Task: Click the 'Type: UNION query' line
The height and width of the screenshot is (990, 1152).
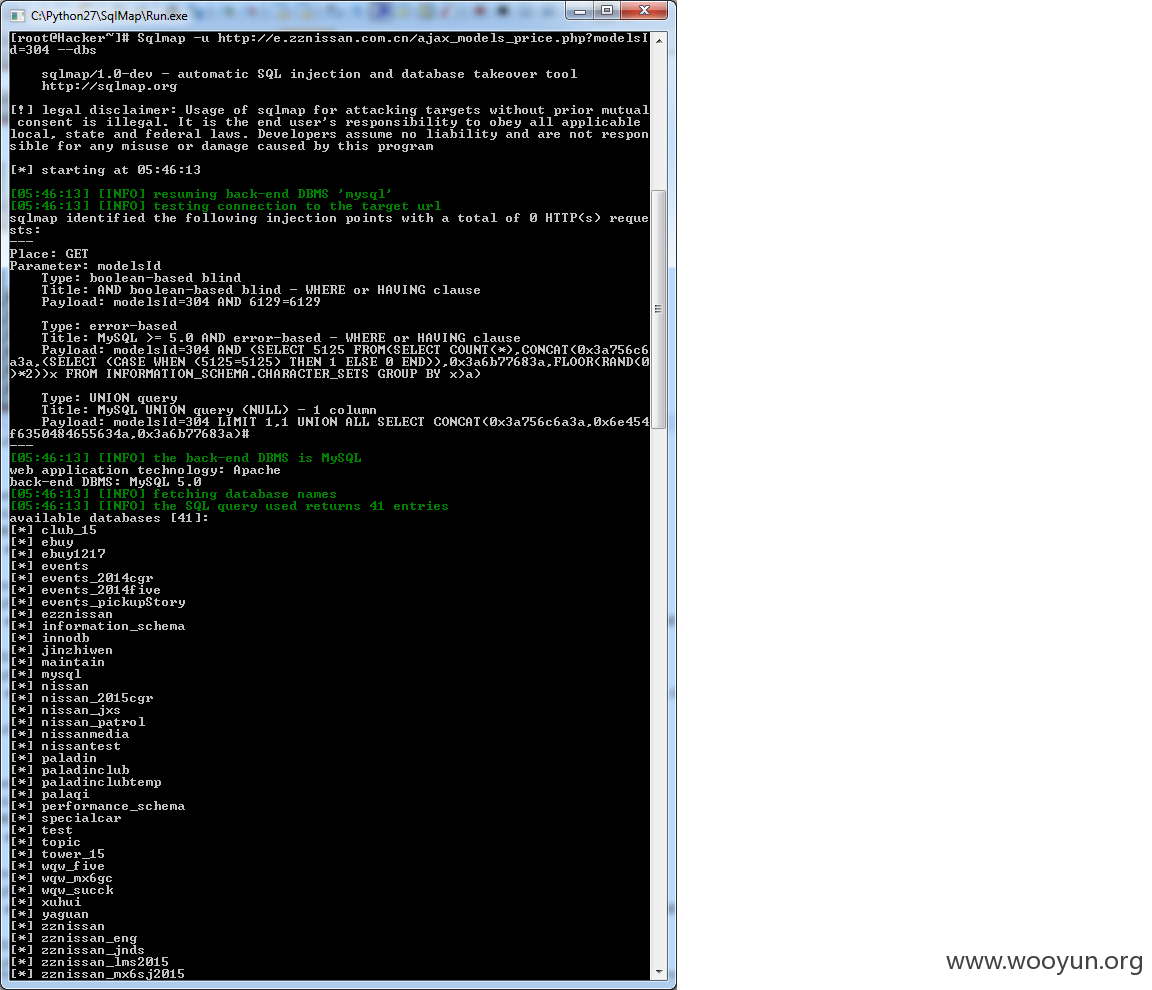Action: coord(109,397)
